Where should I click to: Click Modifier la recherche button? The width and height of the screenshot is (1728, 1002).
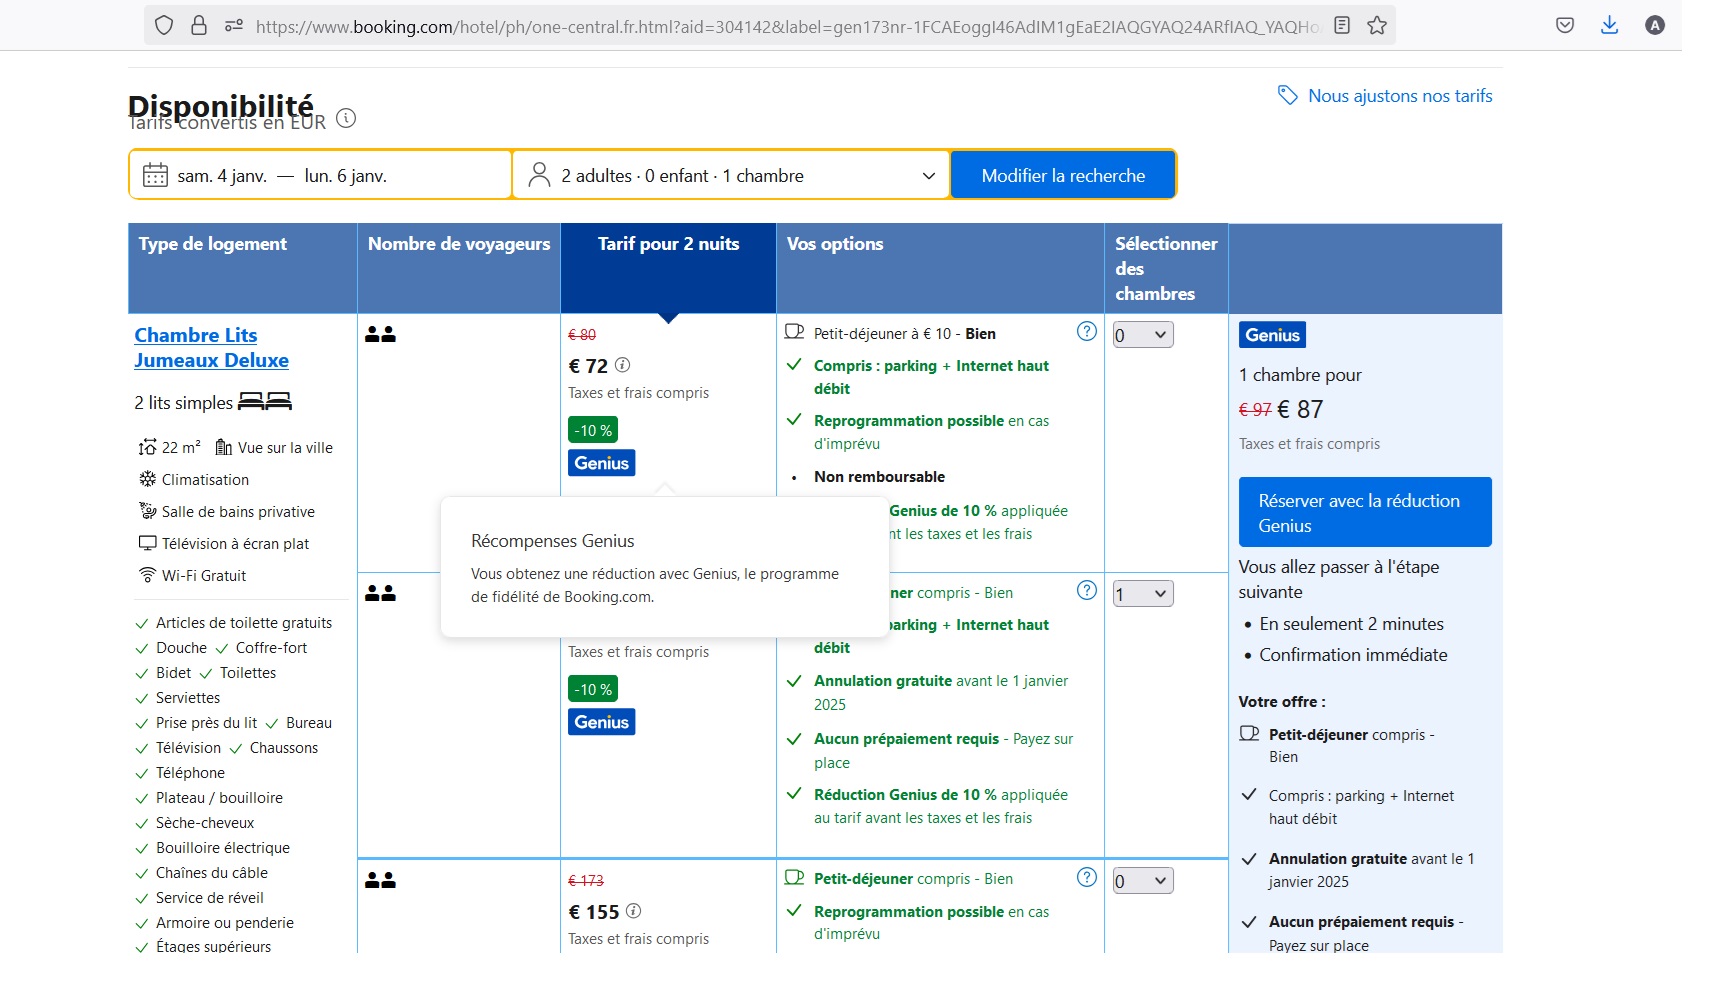click(x=1062, y=176)
